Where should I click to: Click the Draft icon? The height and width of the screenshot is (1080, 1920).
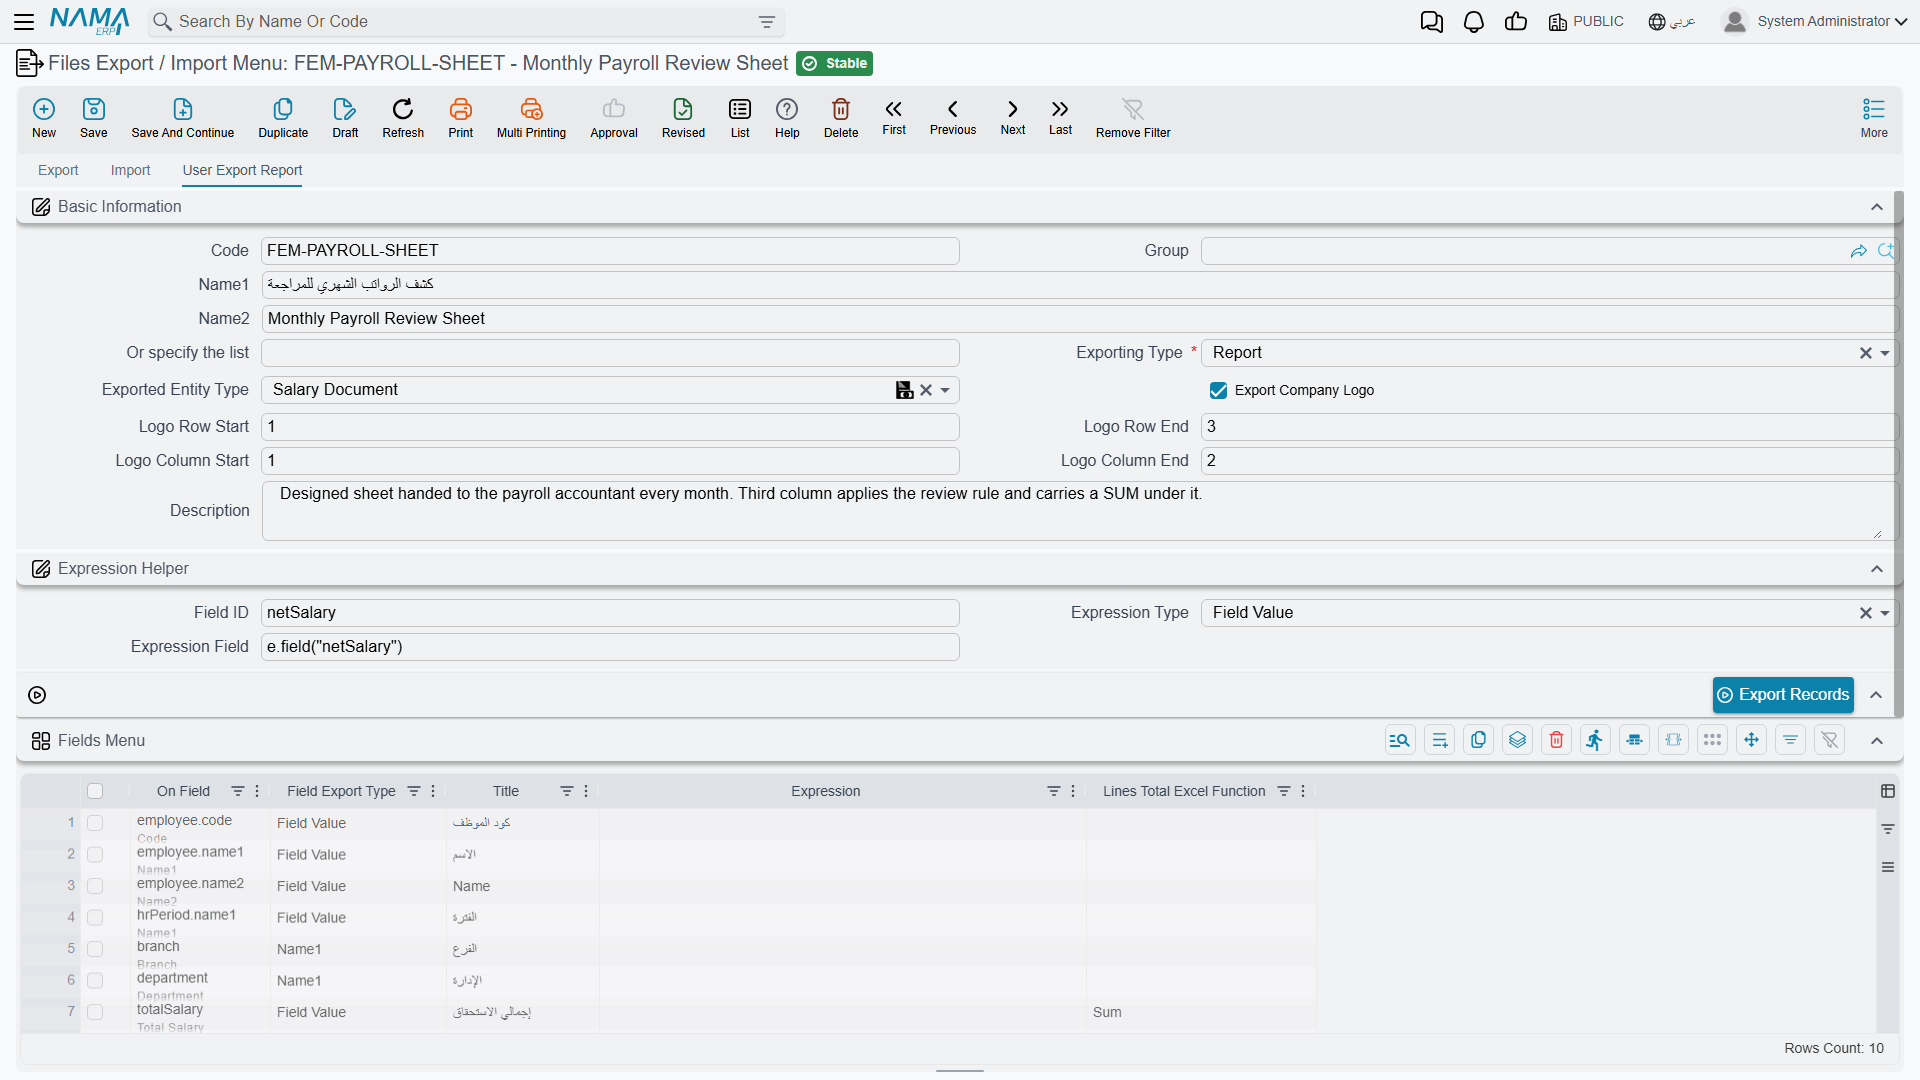pyautogui.click(x=345, y=109)
